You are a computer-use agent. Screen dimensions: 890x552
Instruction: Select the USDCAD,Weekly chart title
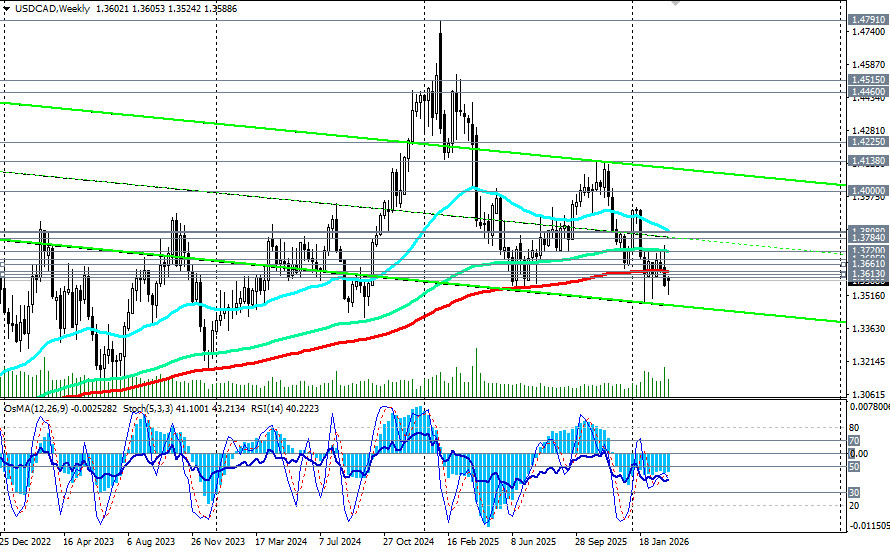coord(52,9)
